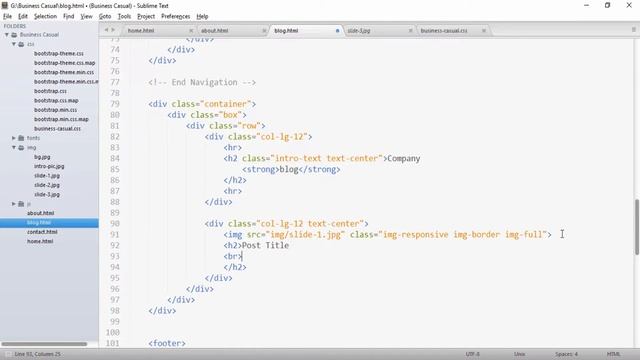Open slide-2.jpg in sidebar
Screen dimensions: 640x360
(47, 185)
